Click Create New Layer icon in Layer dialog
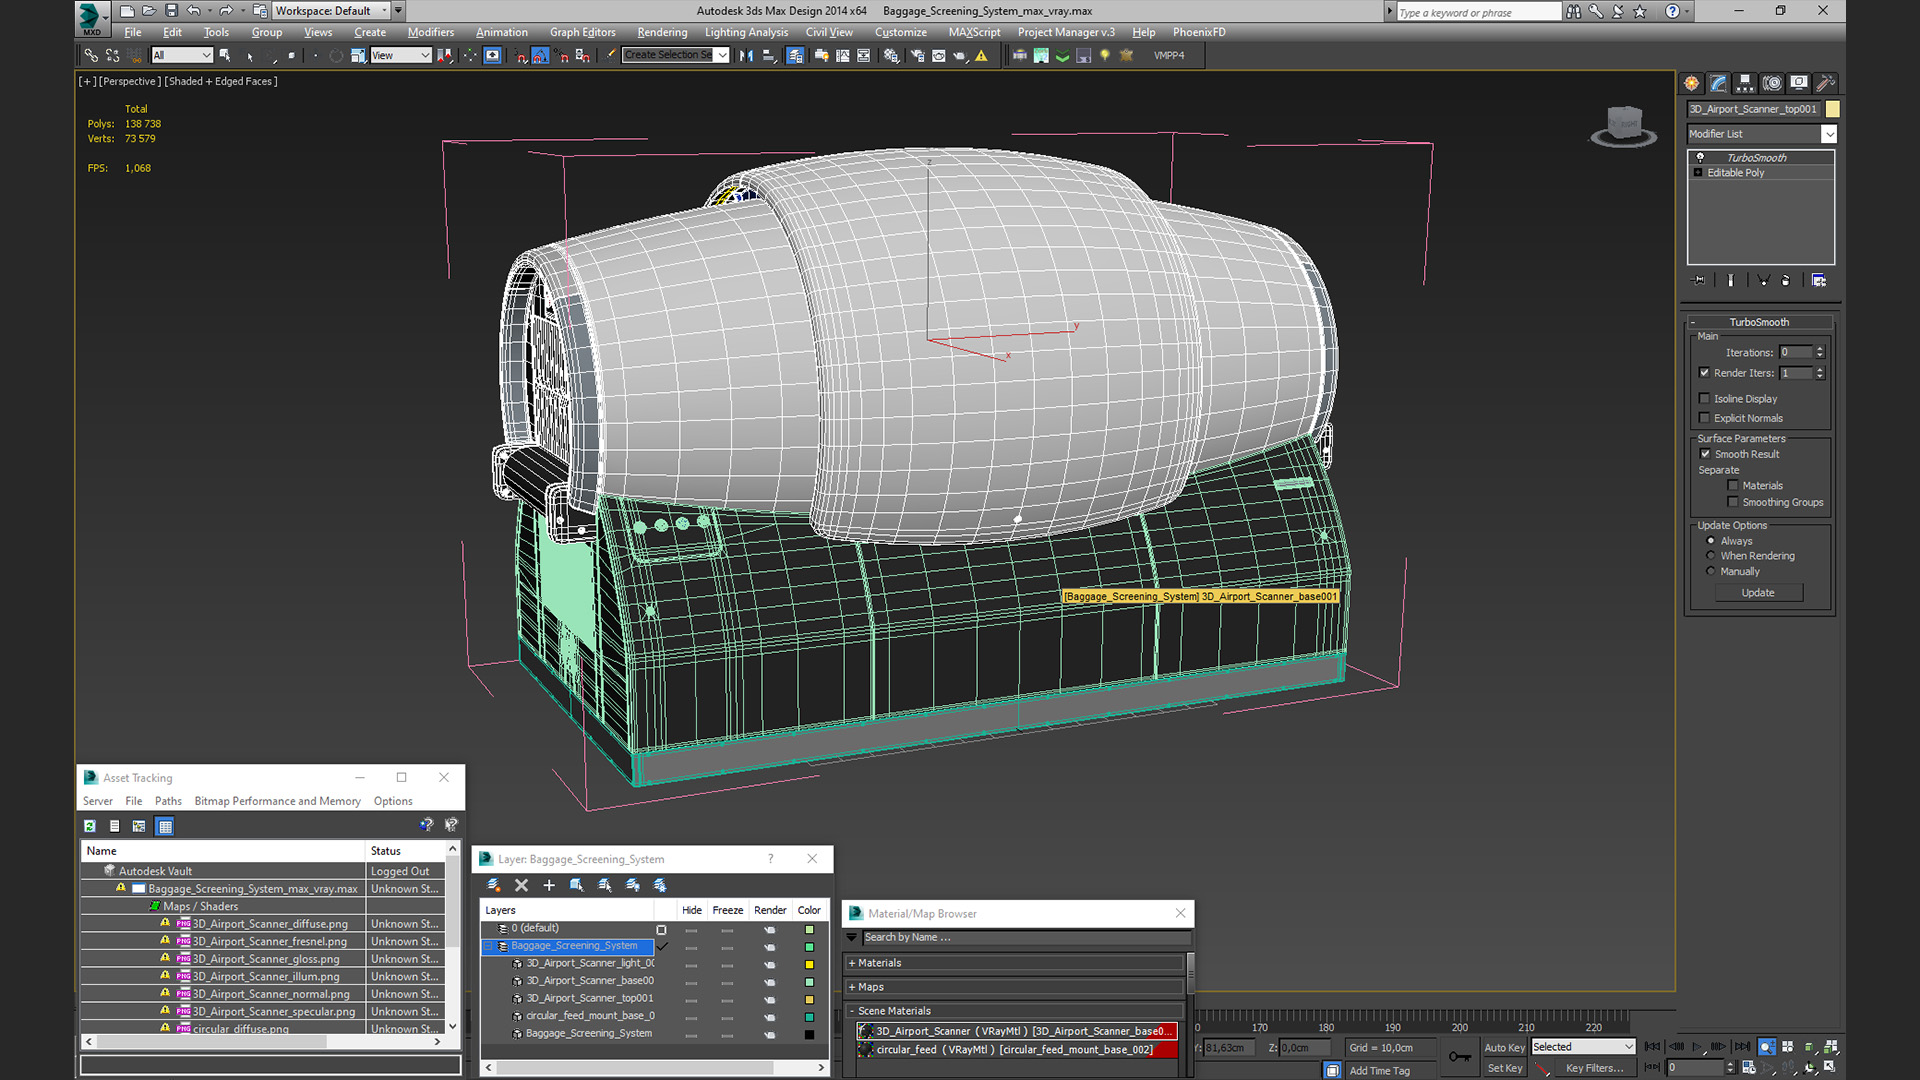This screenshot has height=1080, width=1920. (493, 885)
